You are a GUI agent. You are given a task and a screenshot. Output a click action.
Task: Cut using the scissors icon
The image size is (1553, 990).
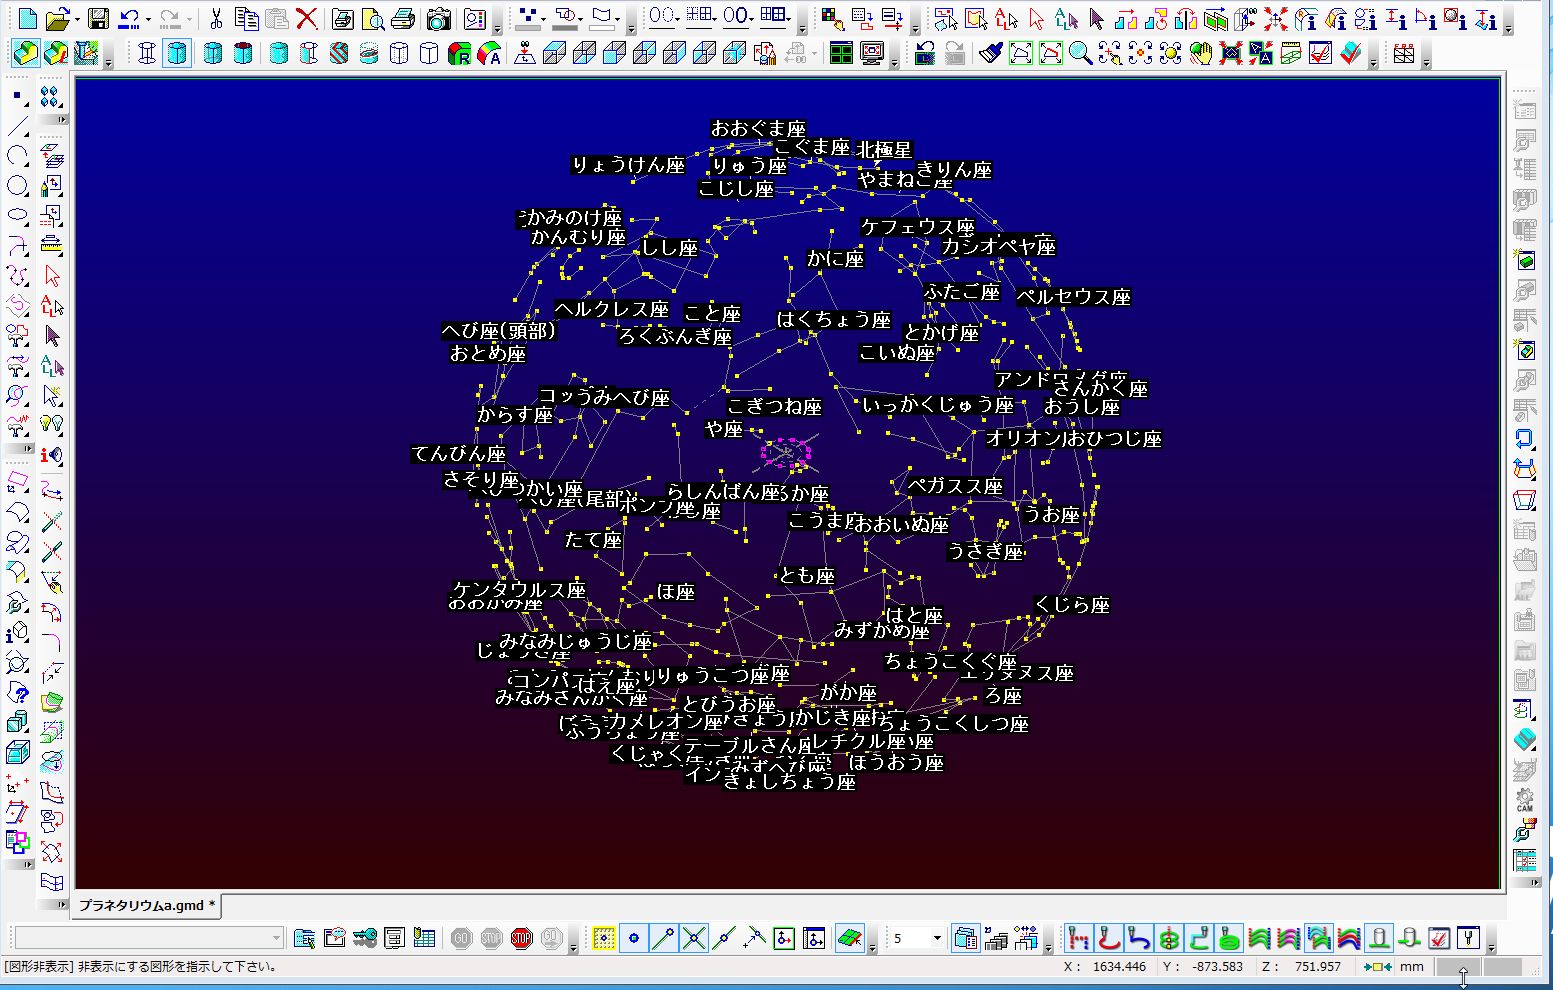[x=216, y=19]
